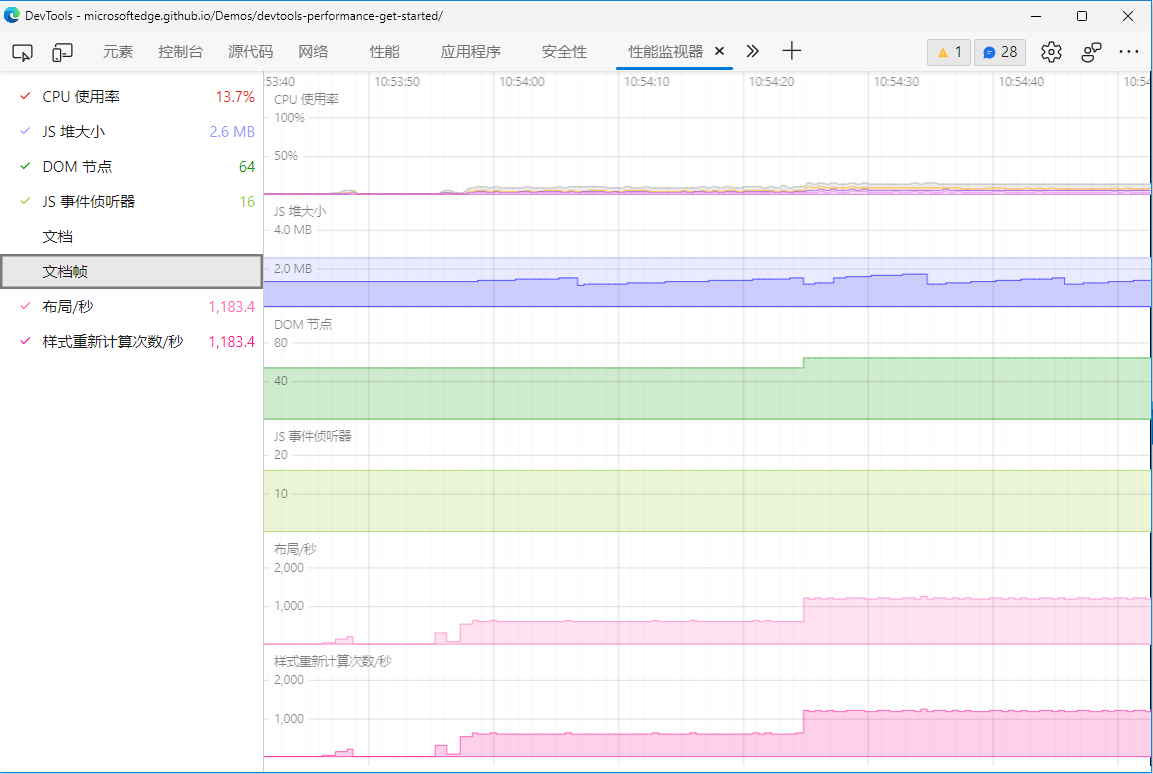Close the 性能监视器 tab
Screen dimensions: 1153x774
pyautogui.click(x=719, y=51)
